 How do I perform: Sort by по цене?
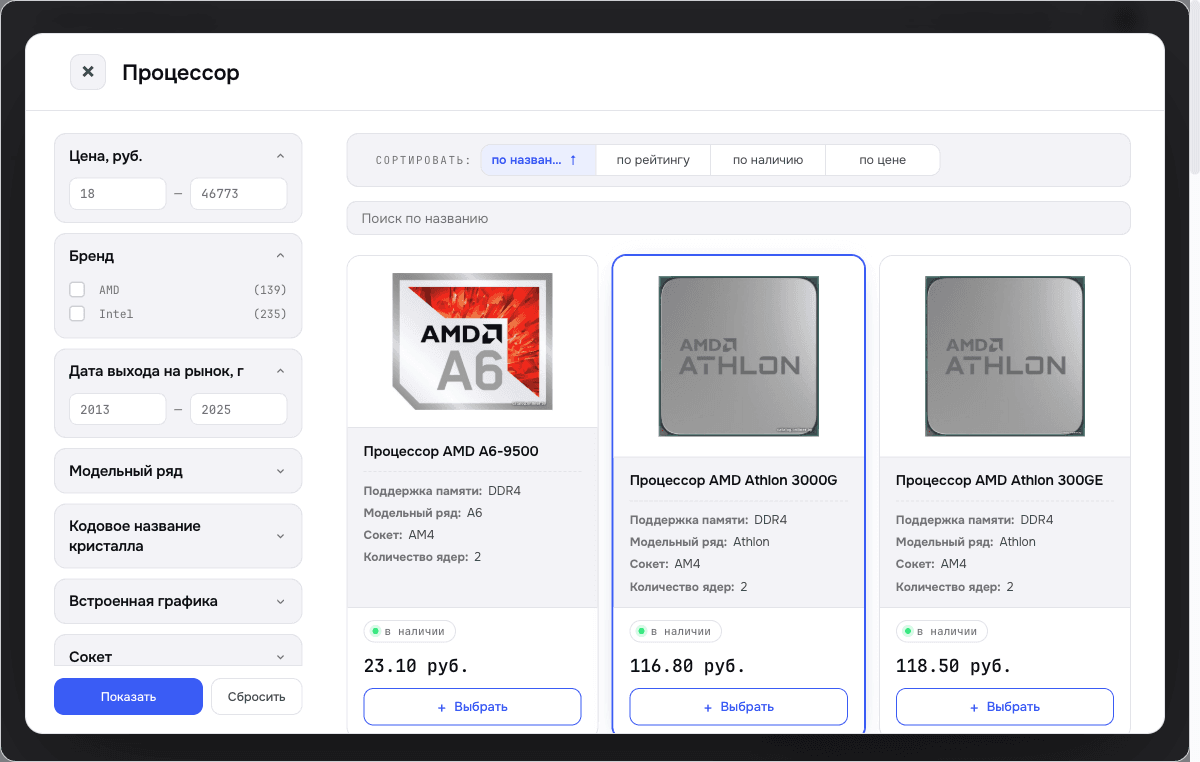(882, 160)
